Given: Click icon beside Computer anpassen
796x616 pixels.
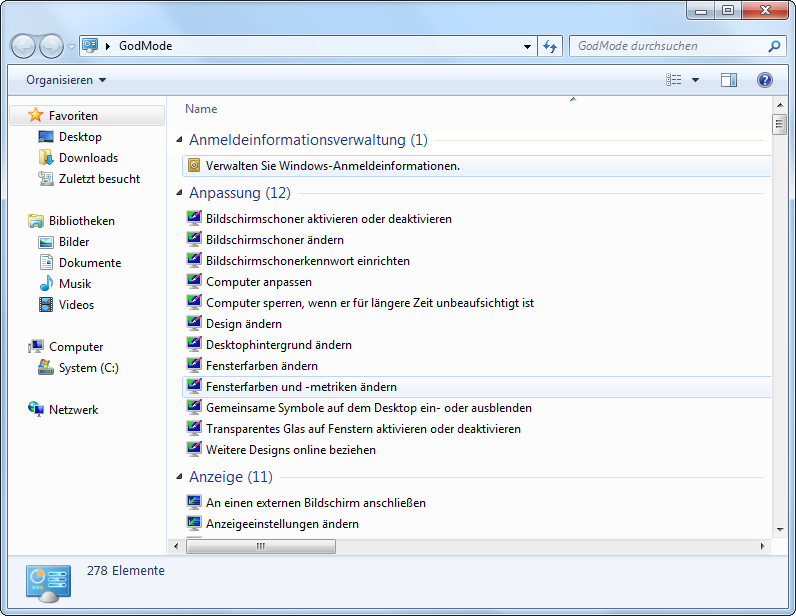Looking at the screenshot, I should tap(194, 281).
